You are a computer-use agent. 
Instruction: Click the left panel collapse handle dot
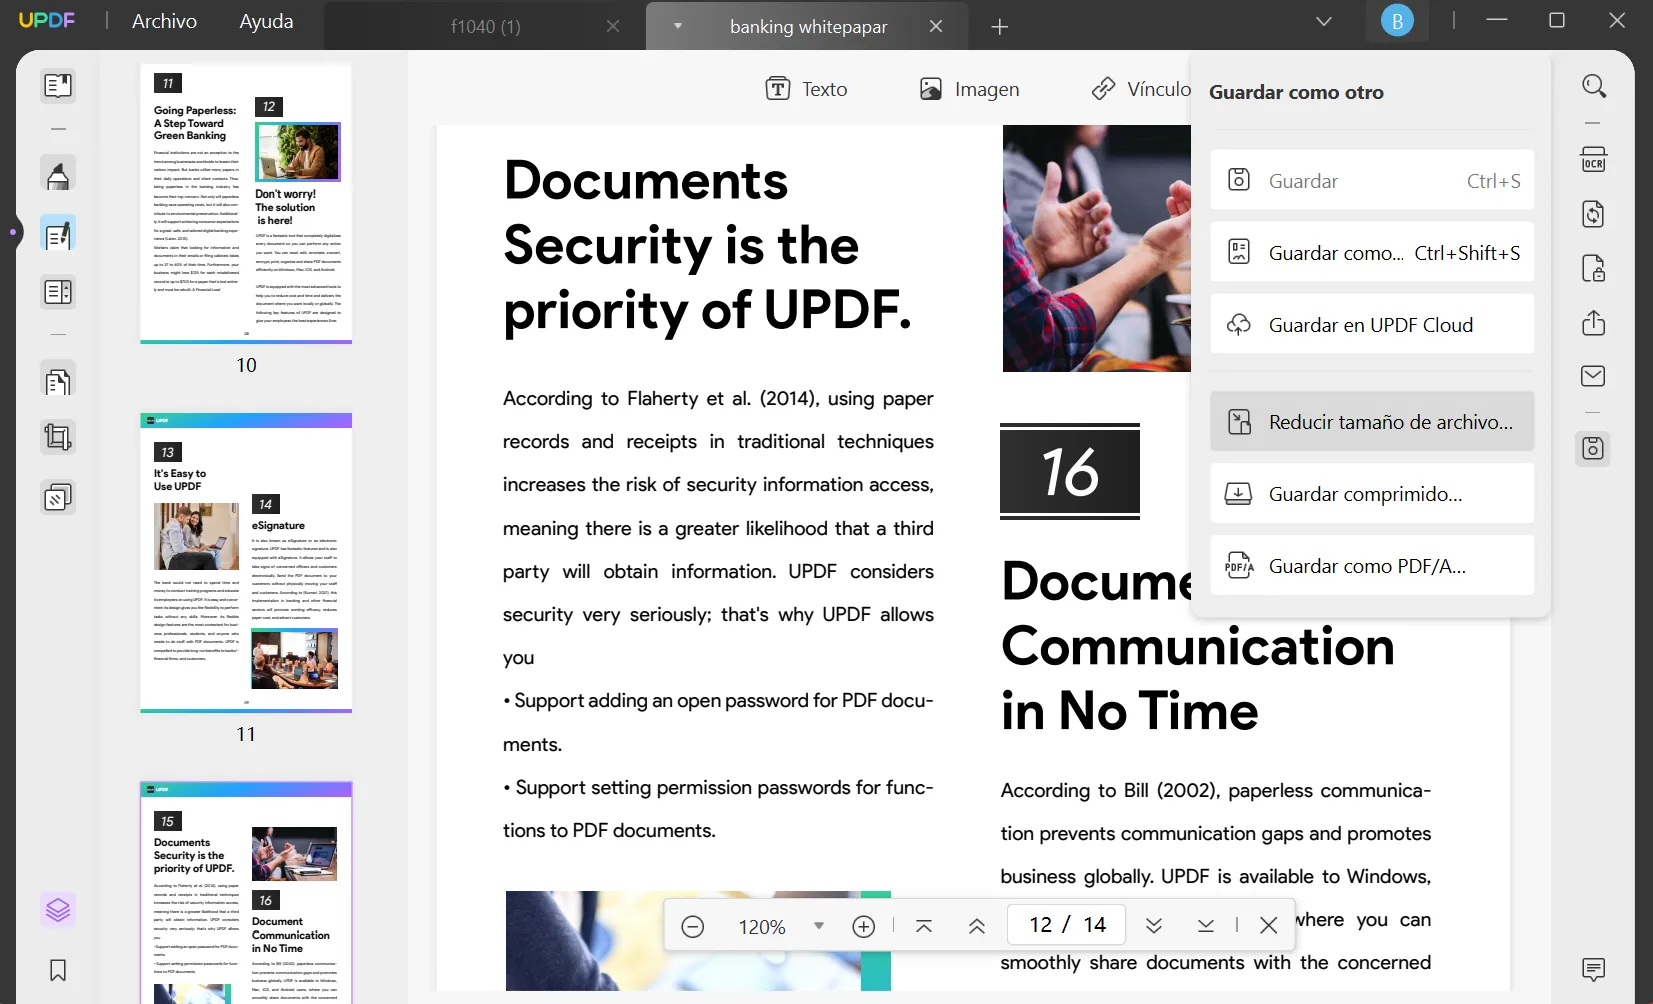click(x=13, y=232)
